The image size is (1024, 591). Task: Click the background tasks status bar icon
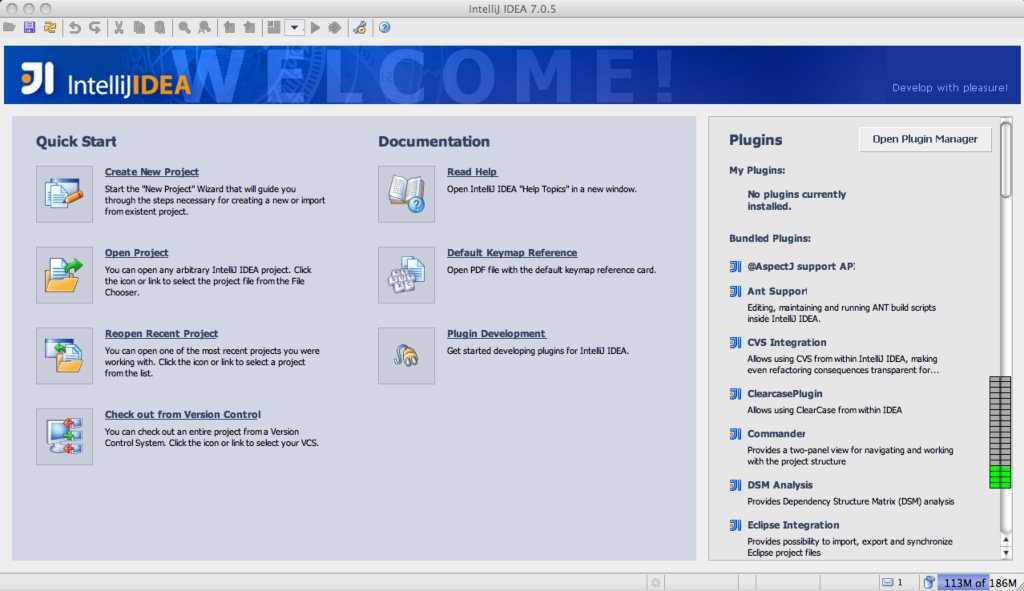[x=656, y=583]
